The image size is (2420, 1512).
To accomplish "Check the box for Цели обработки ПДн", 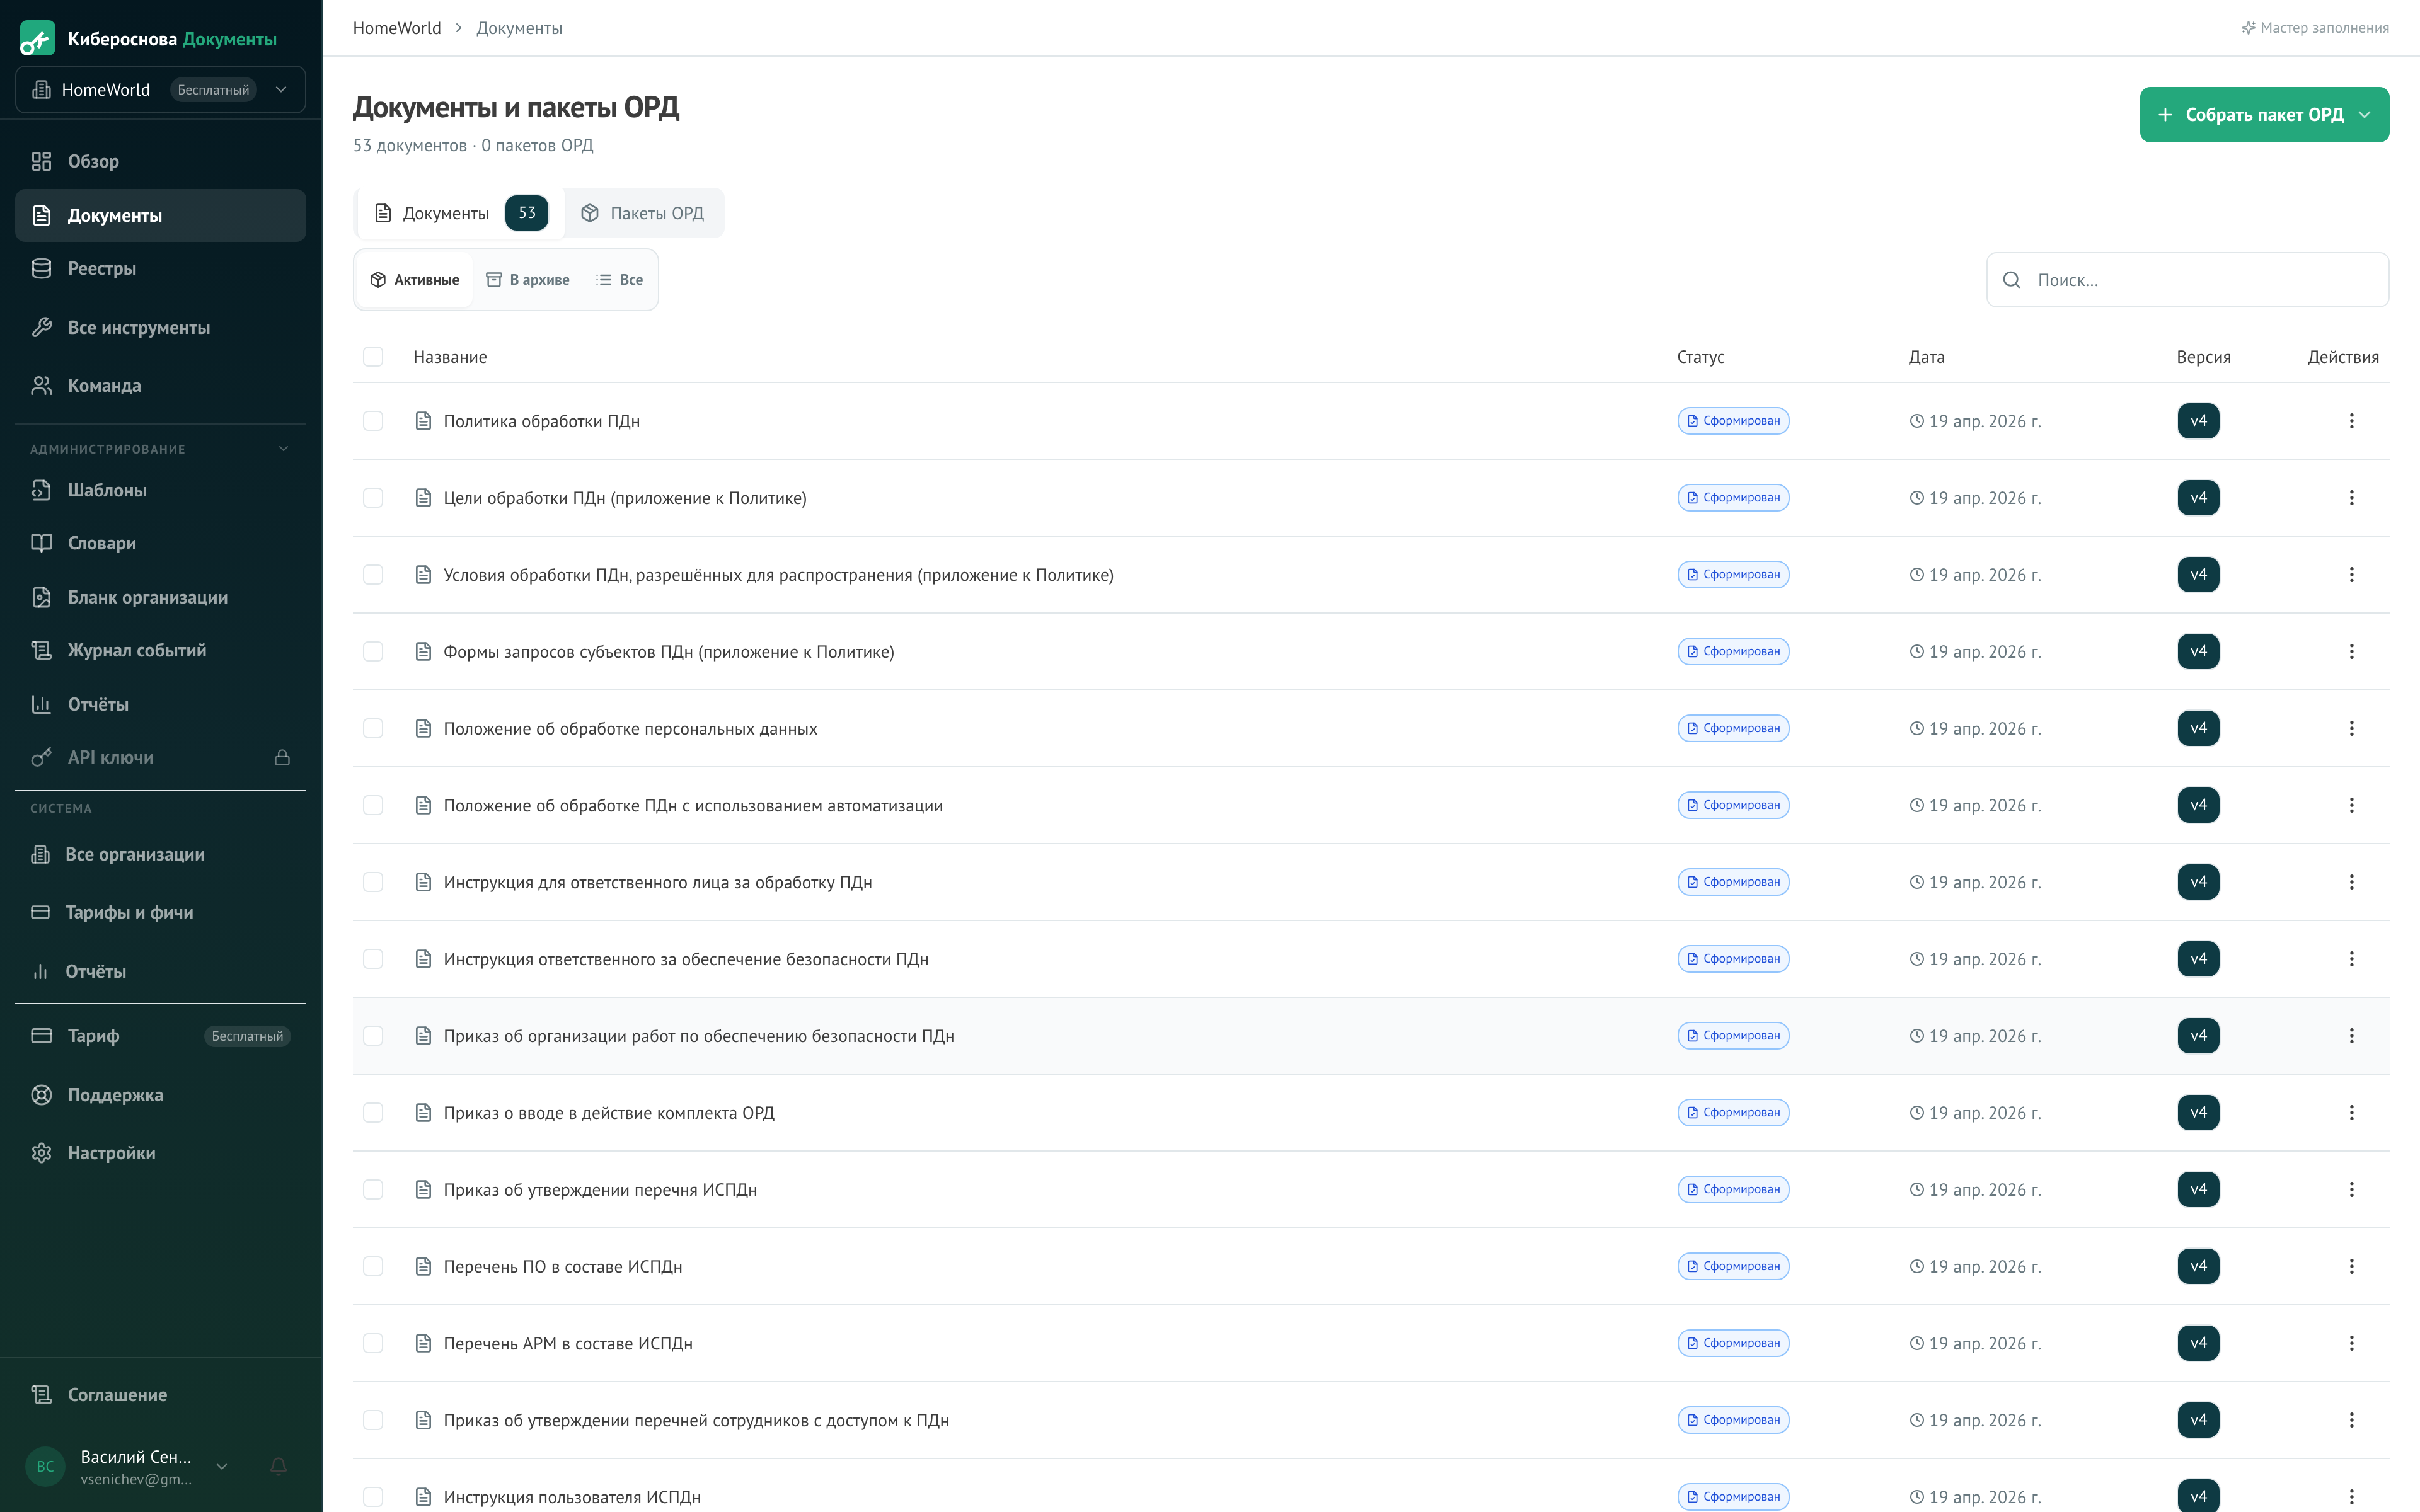I will [373, 498].
